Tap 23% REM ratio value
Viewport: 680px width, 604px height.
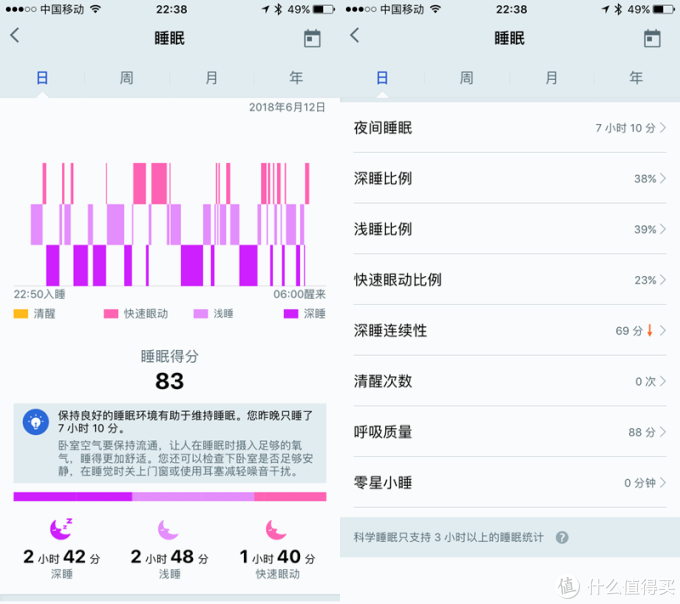[645, 280]
